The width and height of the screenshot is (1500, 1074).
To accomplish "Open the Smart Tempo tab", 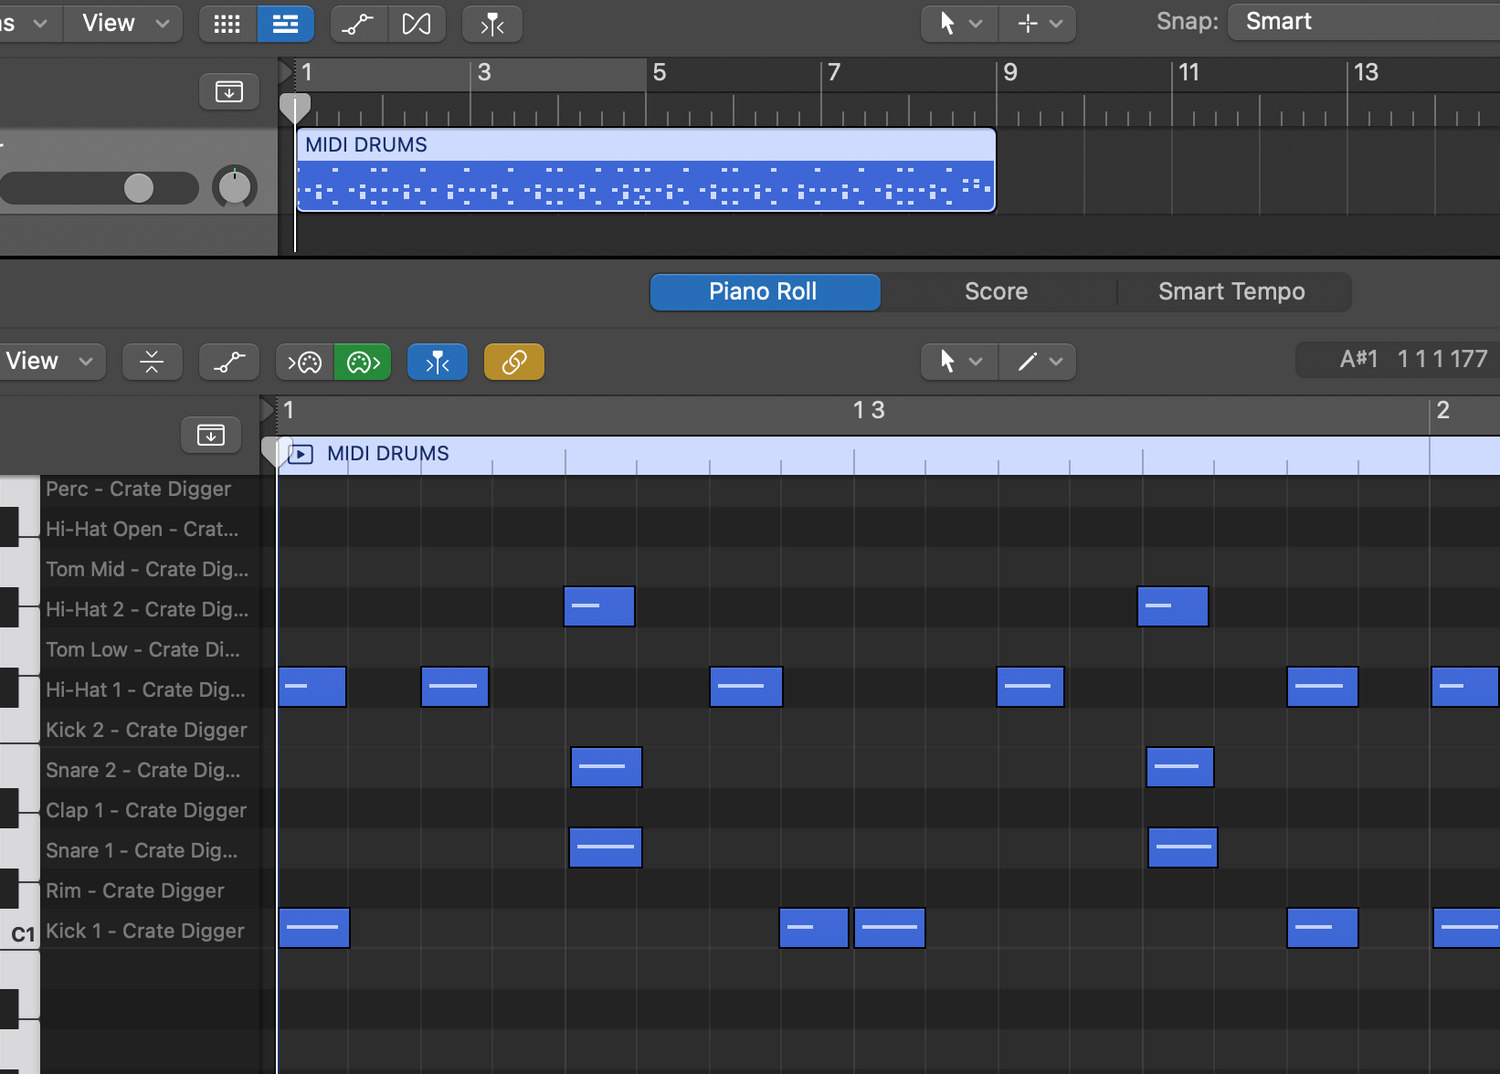I will click(1231, 292).
